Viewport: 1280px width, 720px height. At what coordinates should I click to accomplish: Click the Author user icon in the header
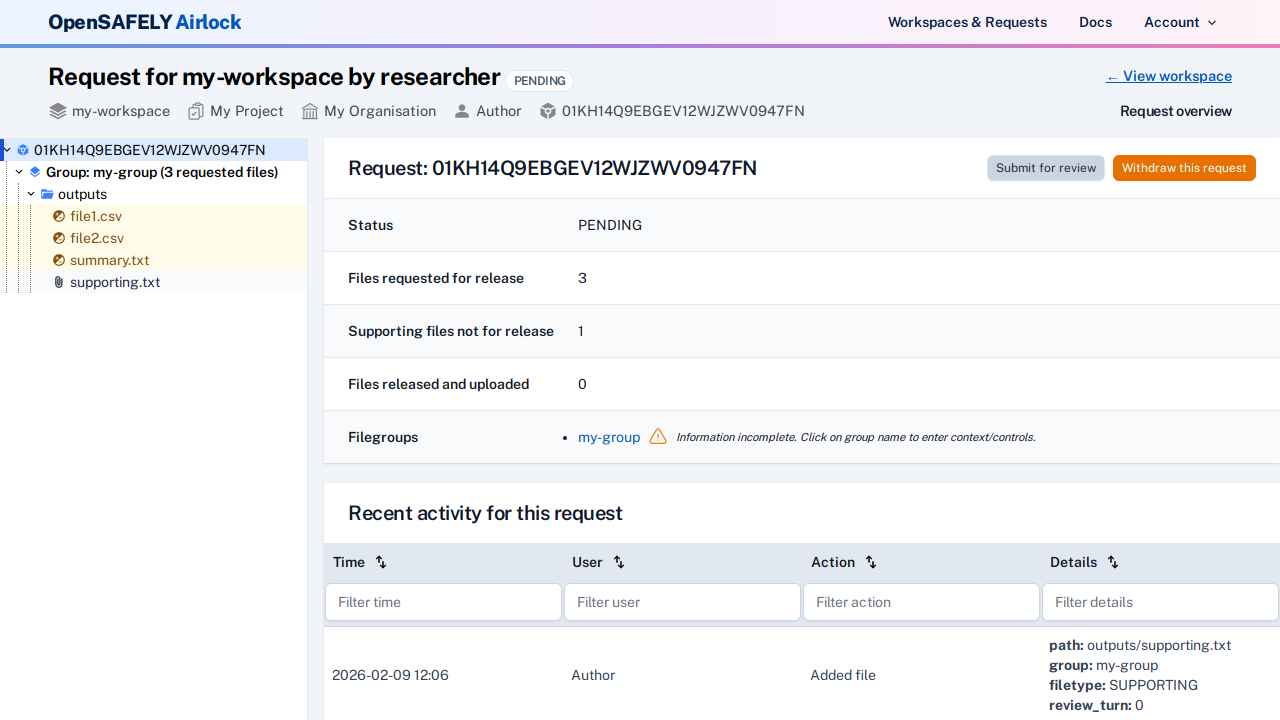tap(461, 111)
